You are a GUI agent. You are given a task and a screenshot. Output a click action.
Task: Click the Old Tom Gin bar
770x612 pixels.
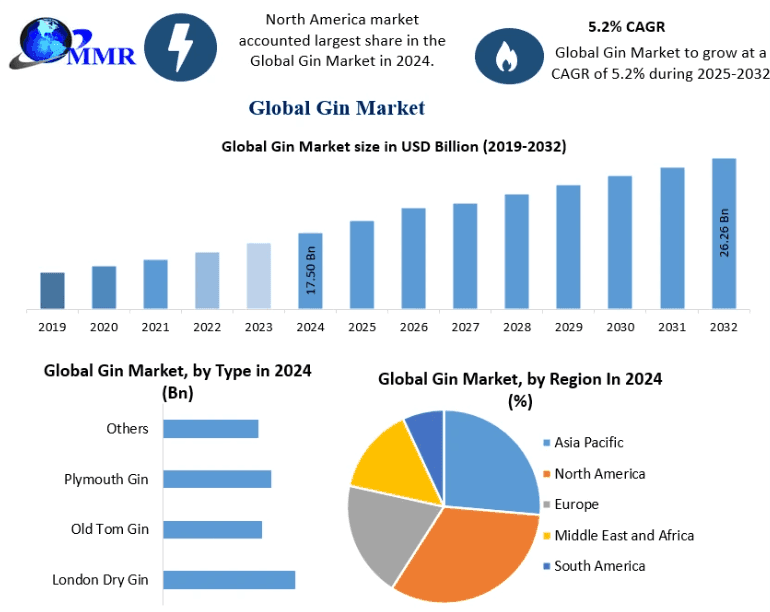pos(212,530)
